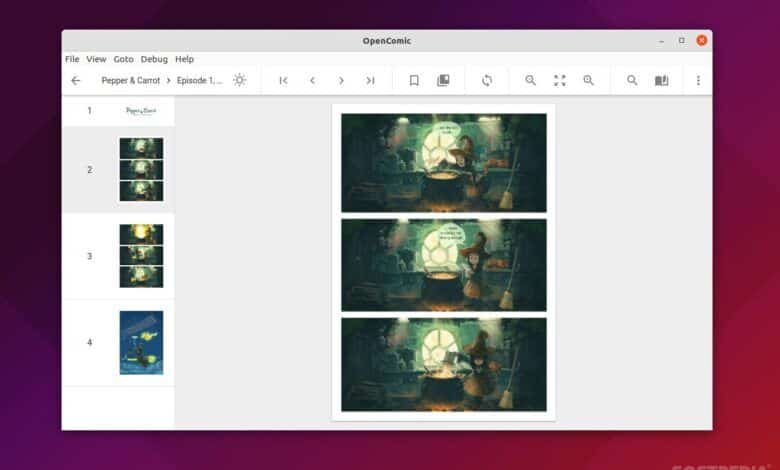This screenshot has height=470, width=780.
Task: Zoom in on the page
Action: [588, 81]
